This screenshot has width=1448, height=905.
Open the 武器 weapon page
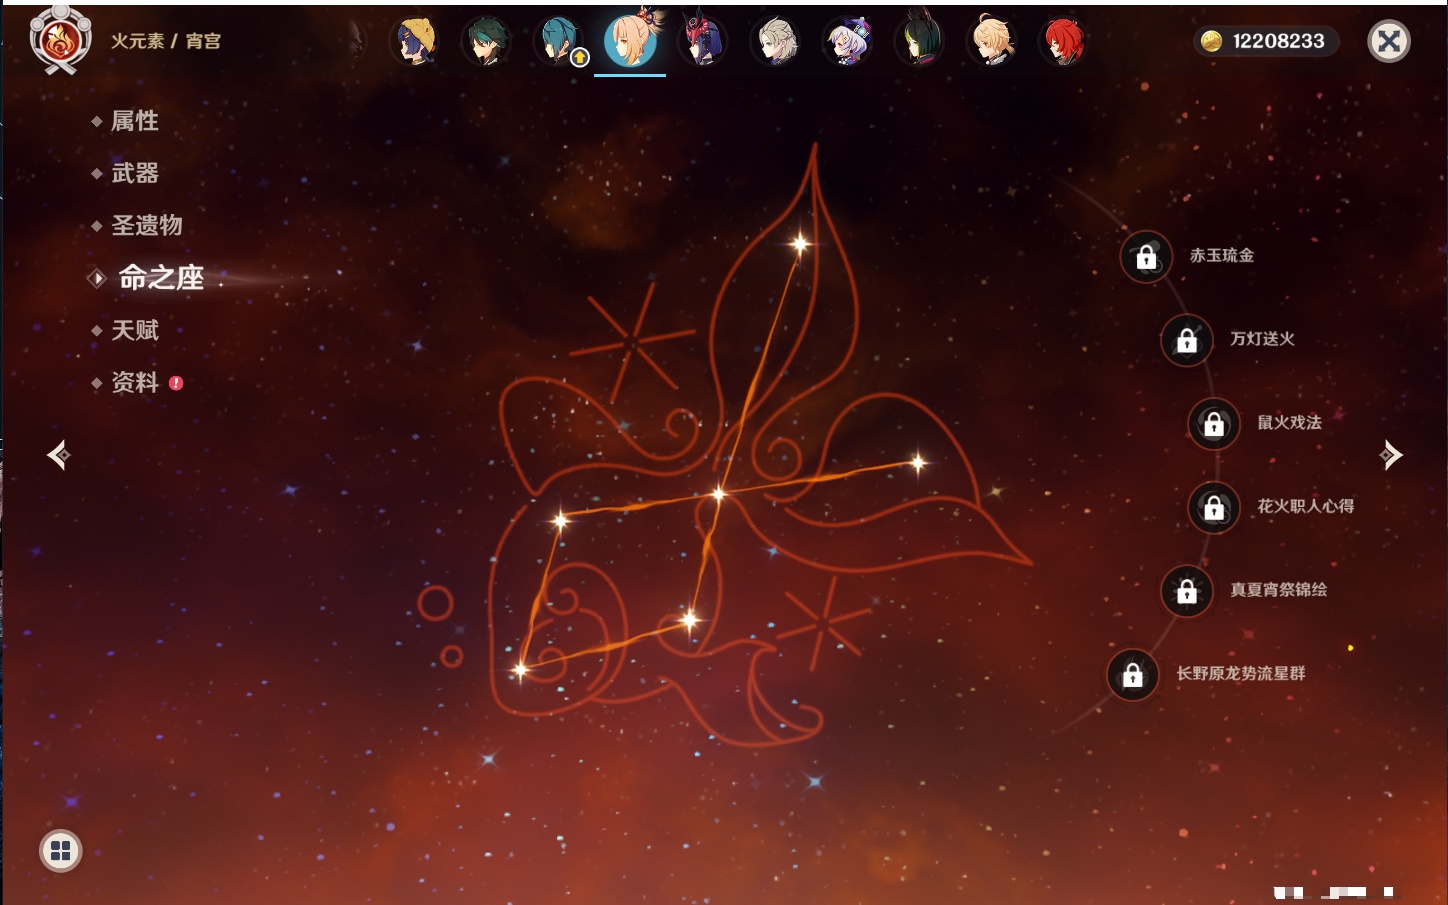pos(134,173)
